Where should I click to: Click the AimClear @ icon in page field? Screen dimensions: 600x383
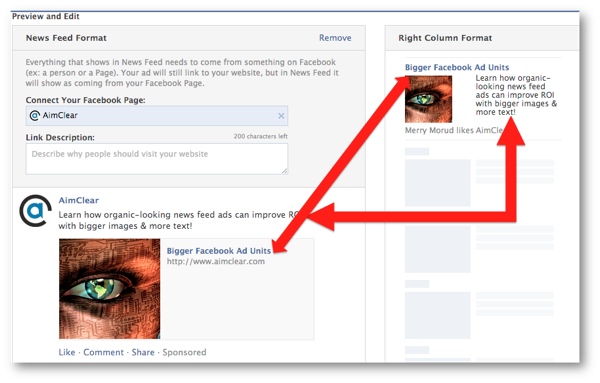(x=34, y=116)
